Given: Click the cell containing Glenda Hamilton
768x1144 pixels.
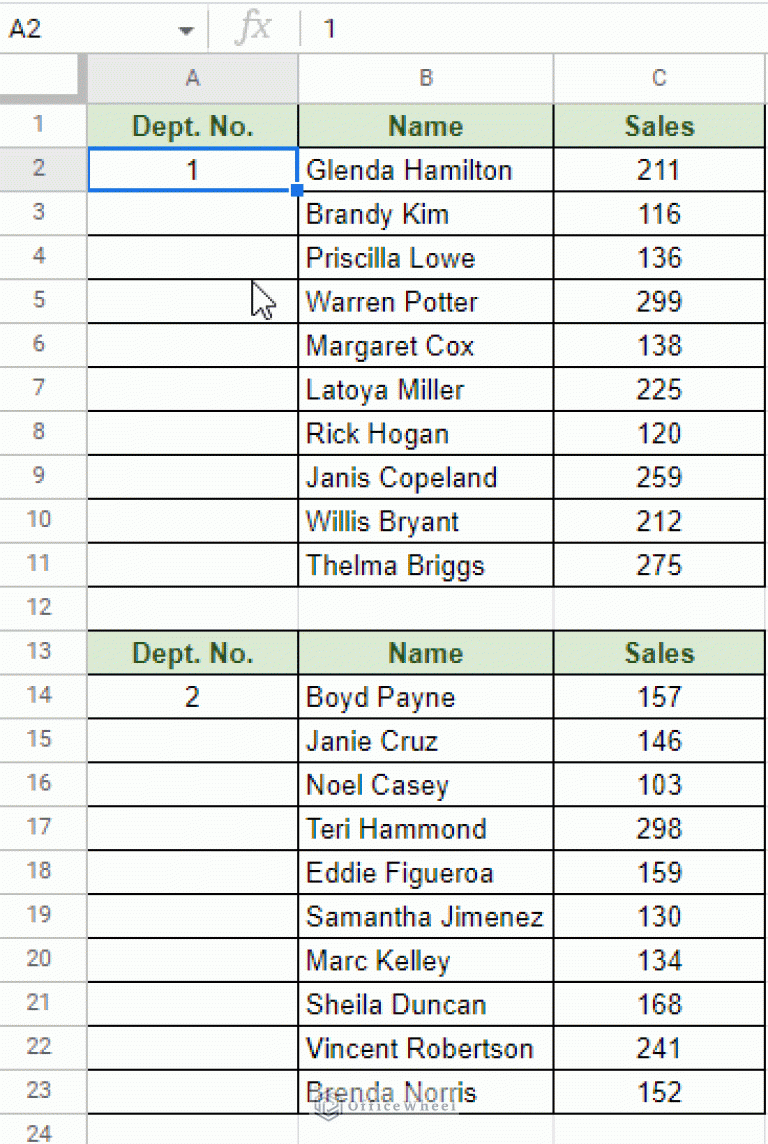Looking at the screenshot, I should click(x=425, y=170).
